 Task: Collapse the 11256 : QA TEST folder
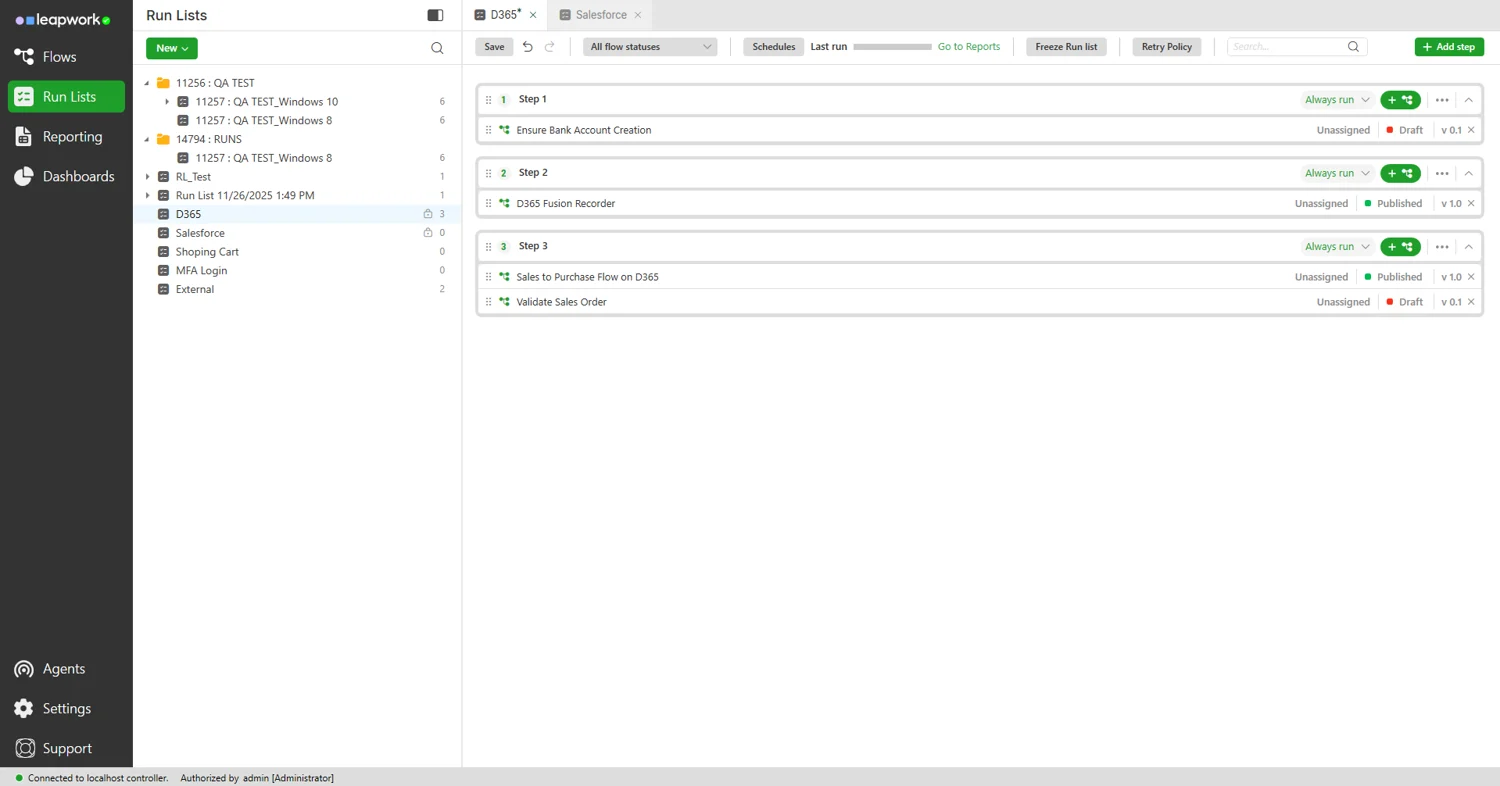148,83
